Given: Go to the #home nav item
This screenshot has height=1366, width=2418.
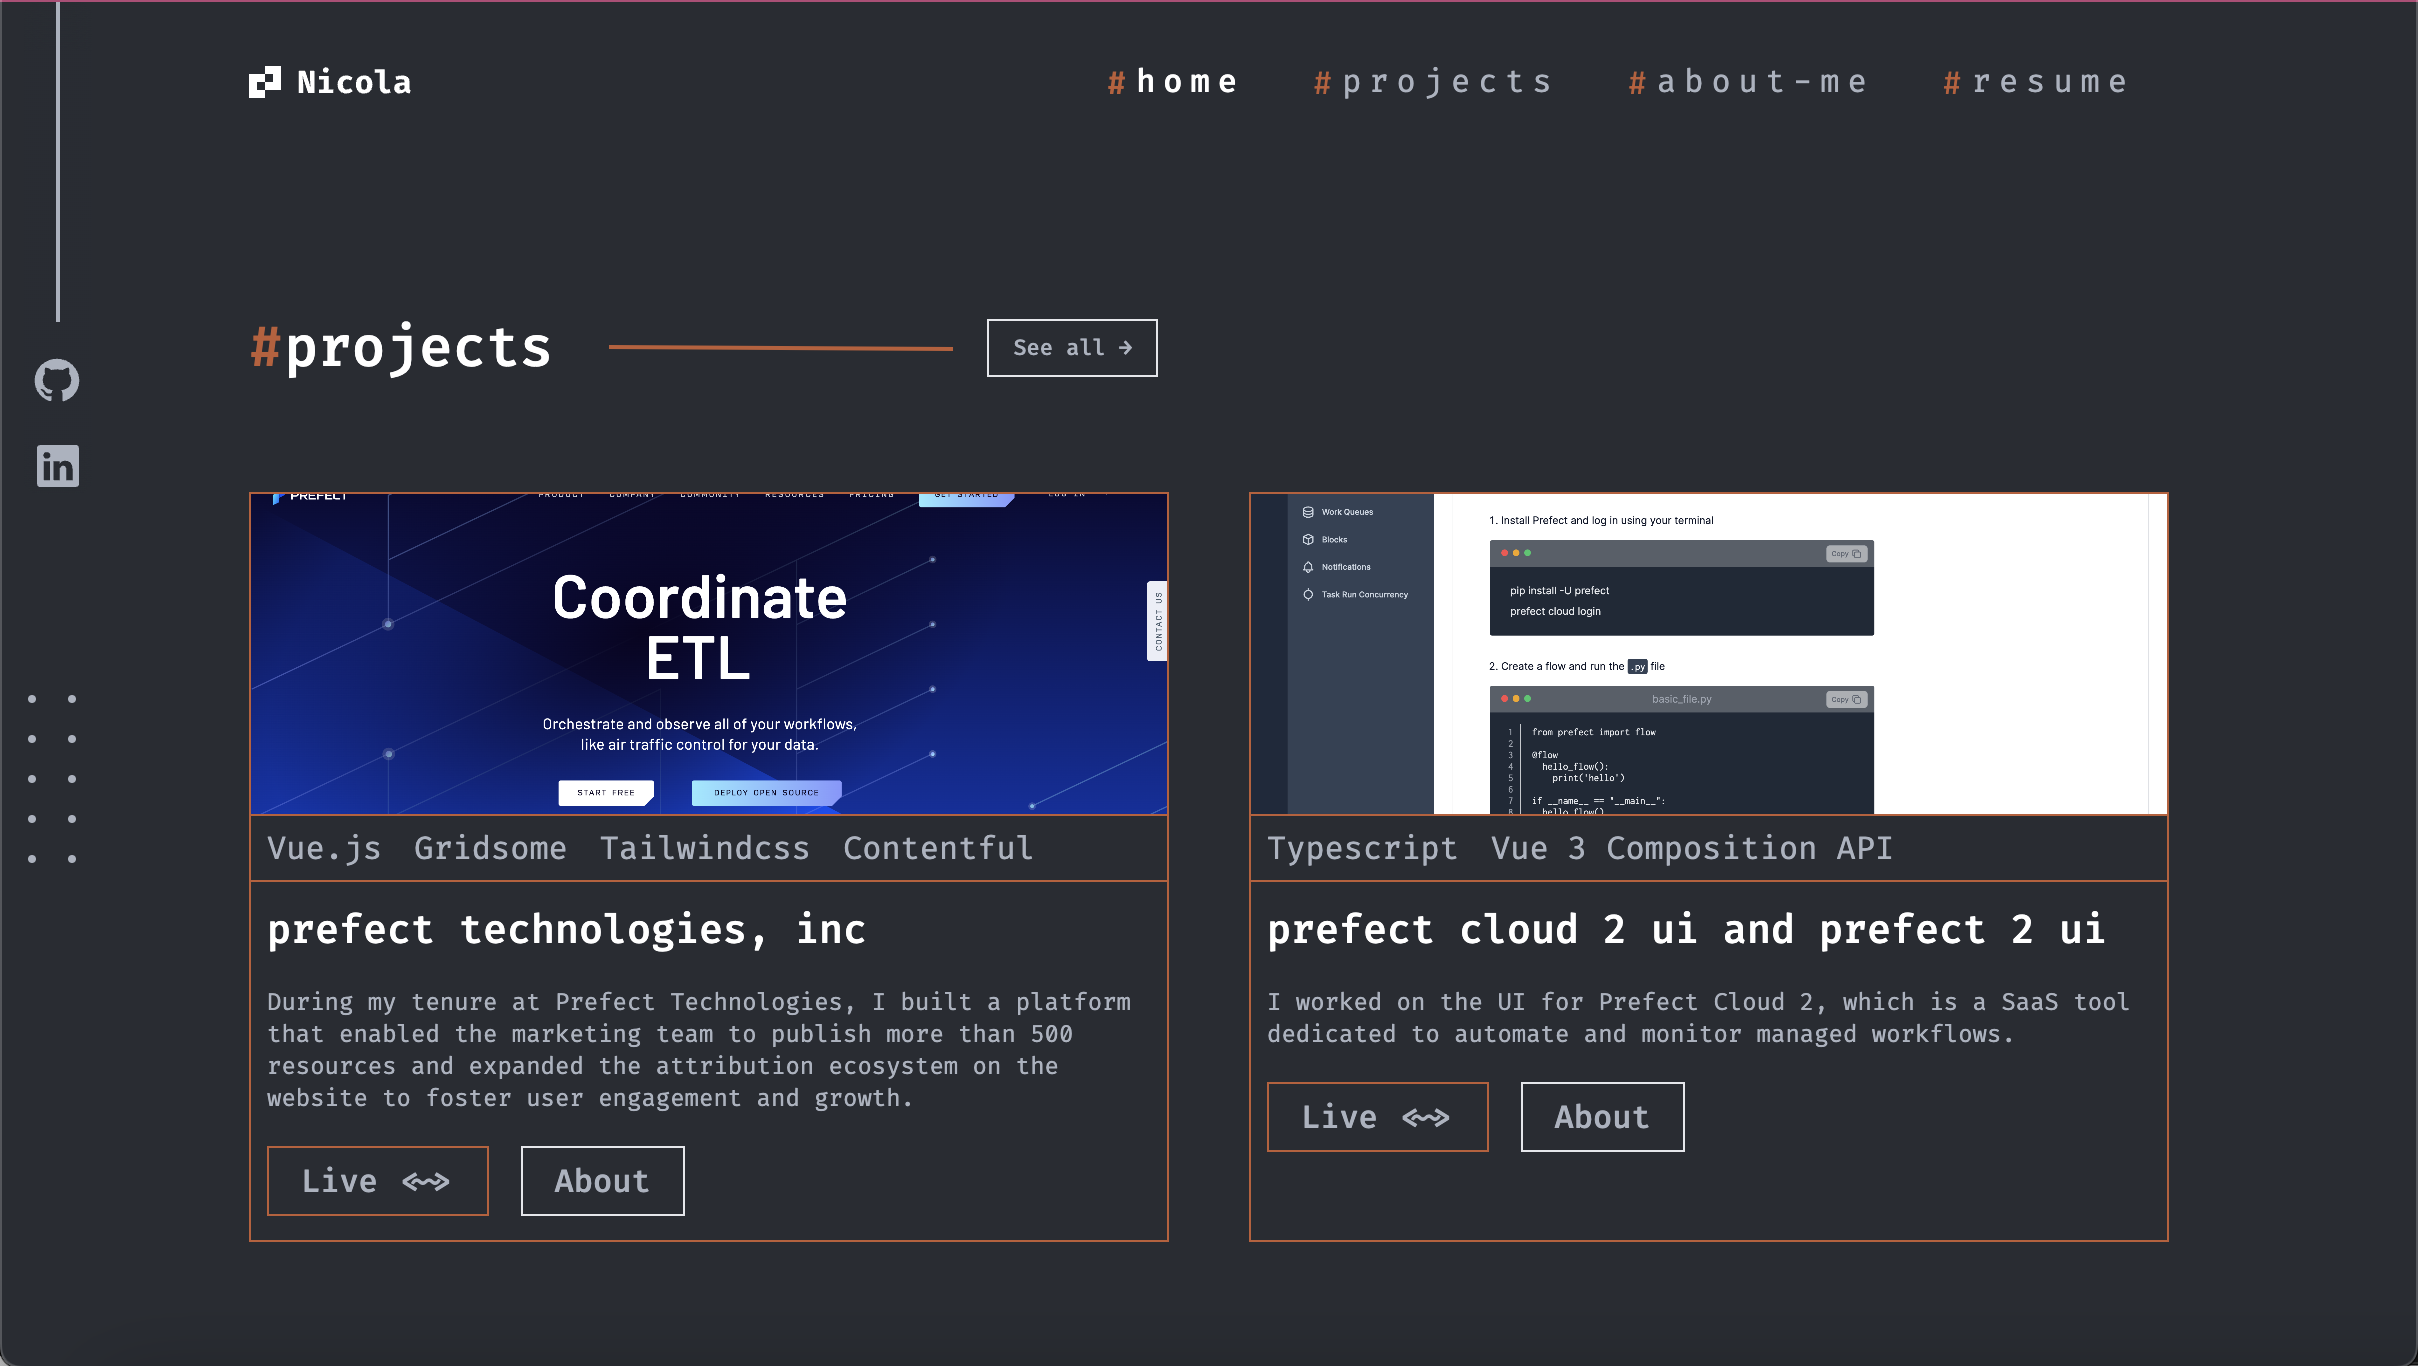Looking at the screenshot, I should 1172,82.
